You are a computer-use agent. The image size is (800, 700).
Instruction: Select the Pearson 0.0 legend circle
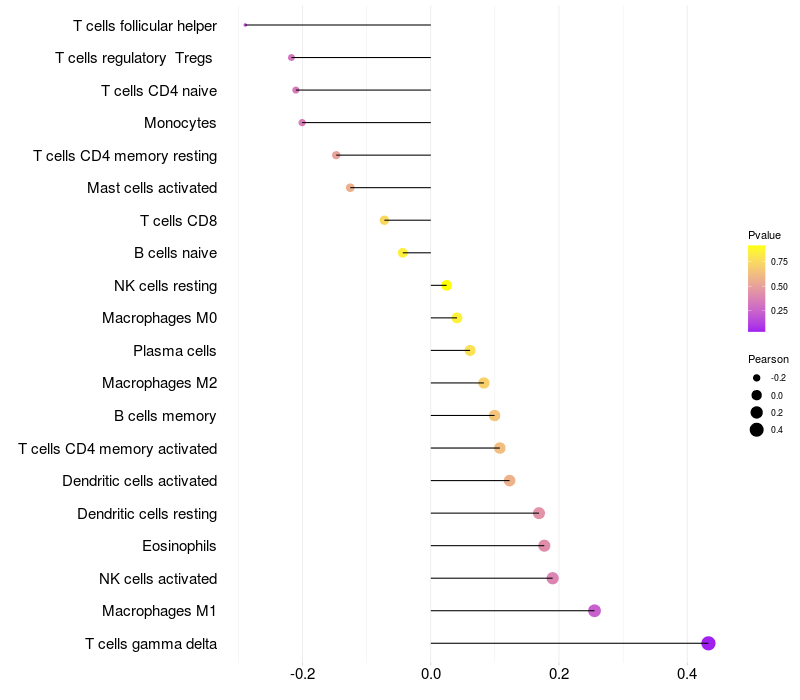(x=757, y=395)
